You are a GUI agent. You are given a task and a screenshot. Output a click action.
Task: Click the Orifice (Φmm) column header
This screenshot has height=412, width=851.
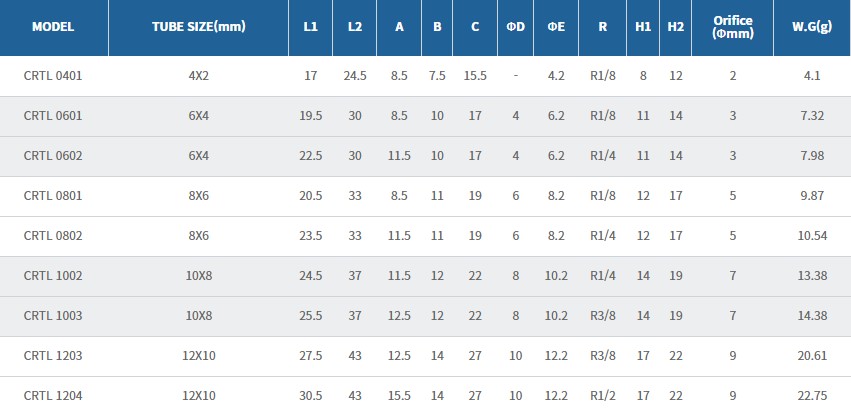click(733, 27)
